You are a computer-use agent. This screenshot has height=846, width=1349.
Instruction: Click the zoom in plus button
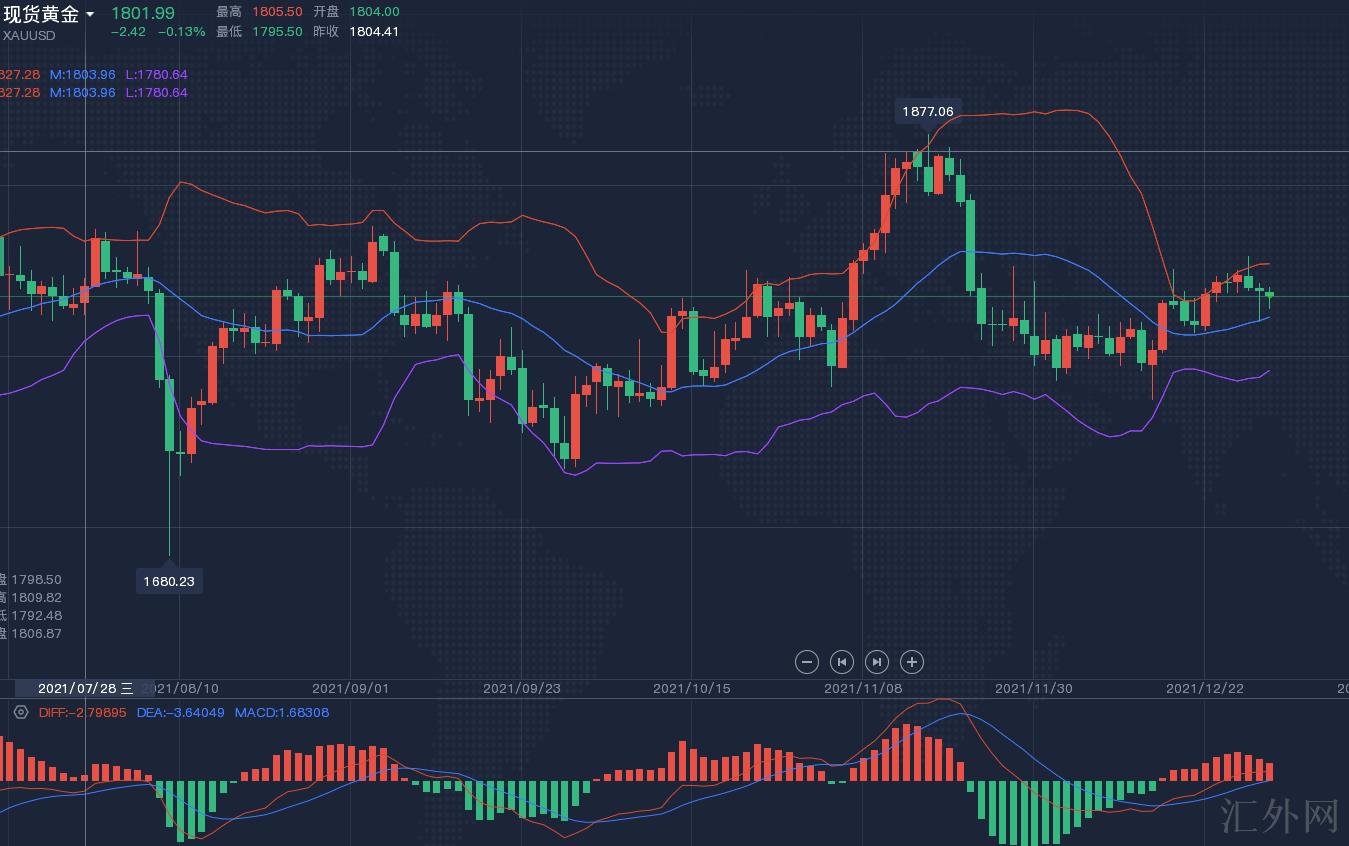(911, 661)
